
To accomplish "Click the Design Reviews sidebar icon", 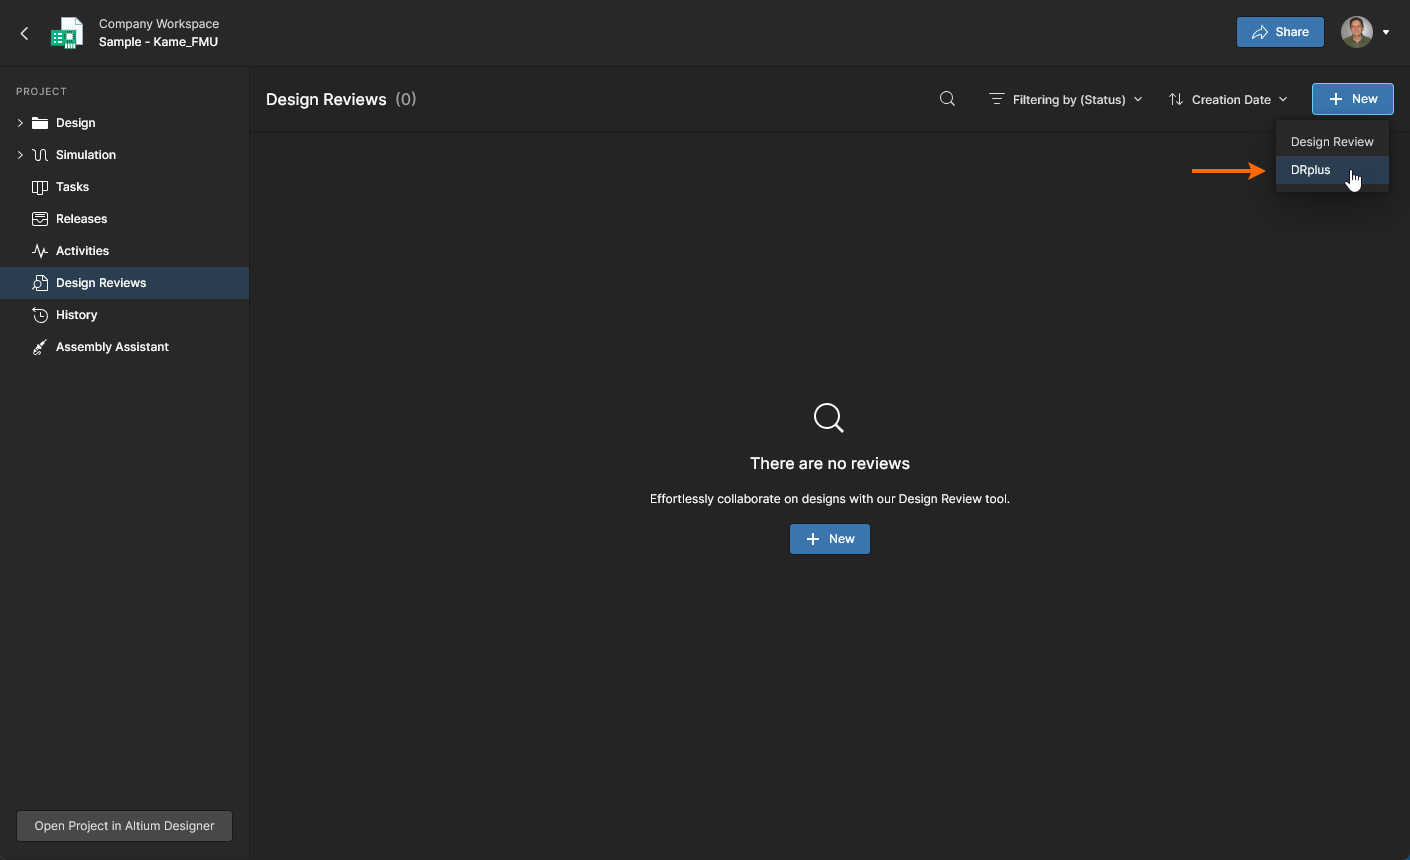I will (40, 283).
